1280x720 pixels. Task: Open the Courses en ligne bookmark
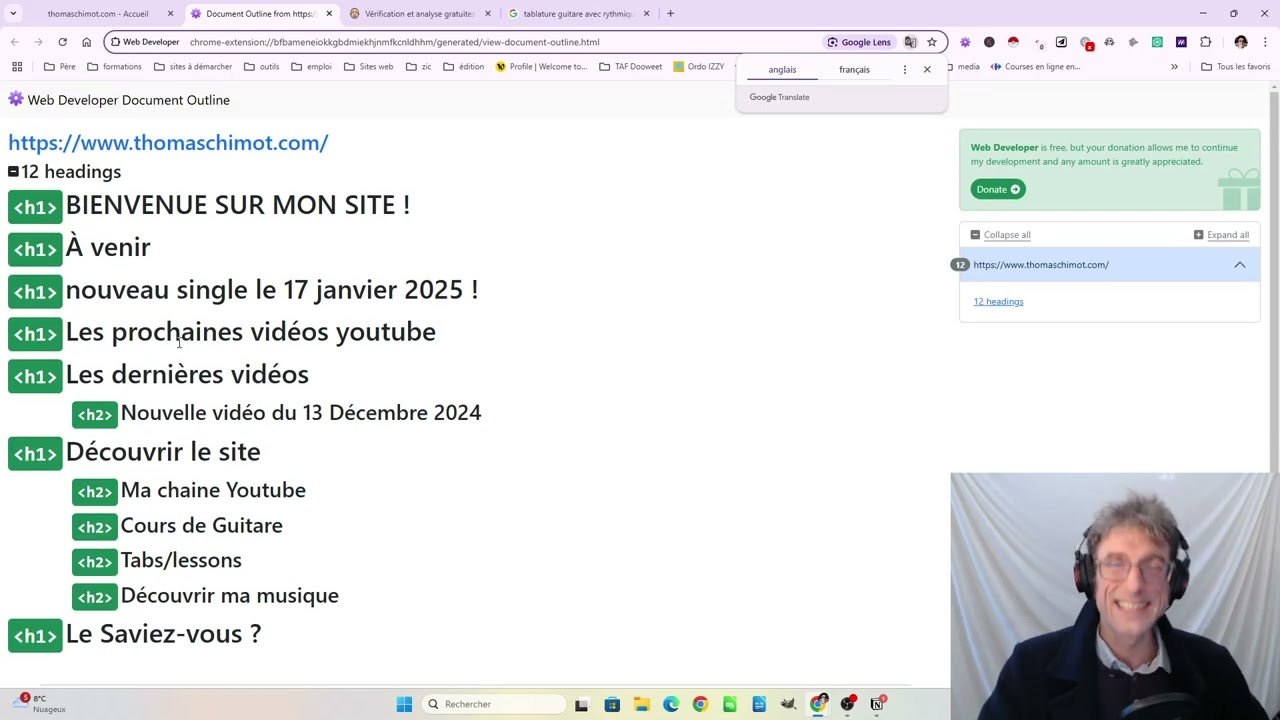(x=1035, y=67)
